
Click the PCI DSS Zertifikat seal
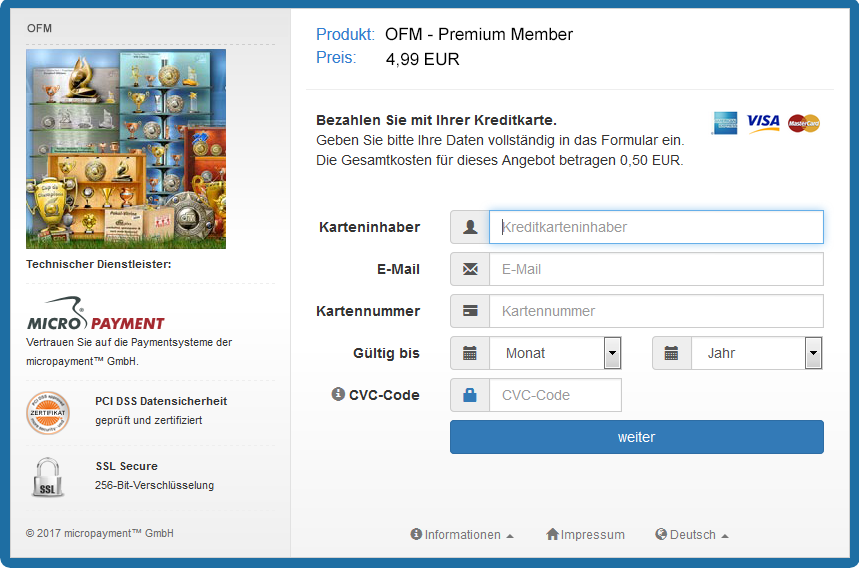point(48,412)
